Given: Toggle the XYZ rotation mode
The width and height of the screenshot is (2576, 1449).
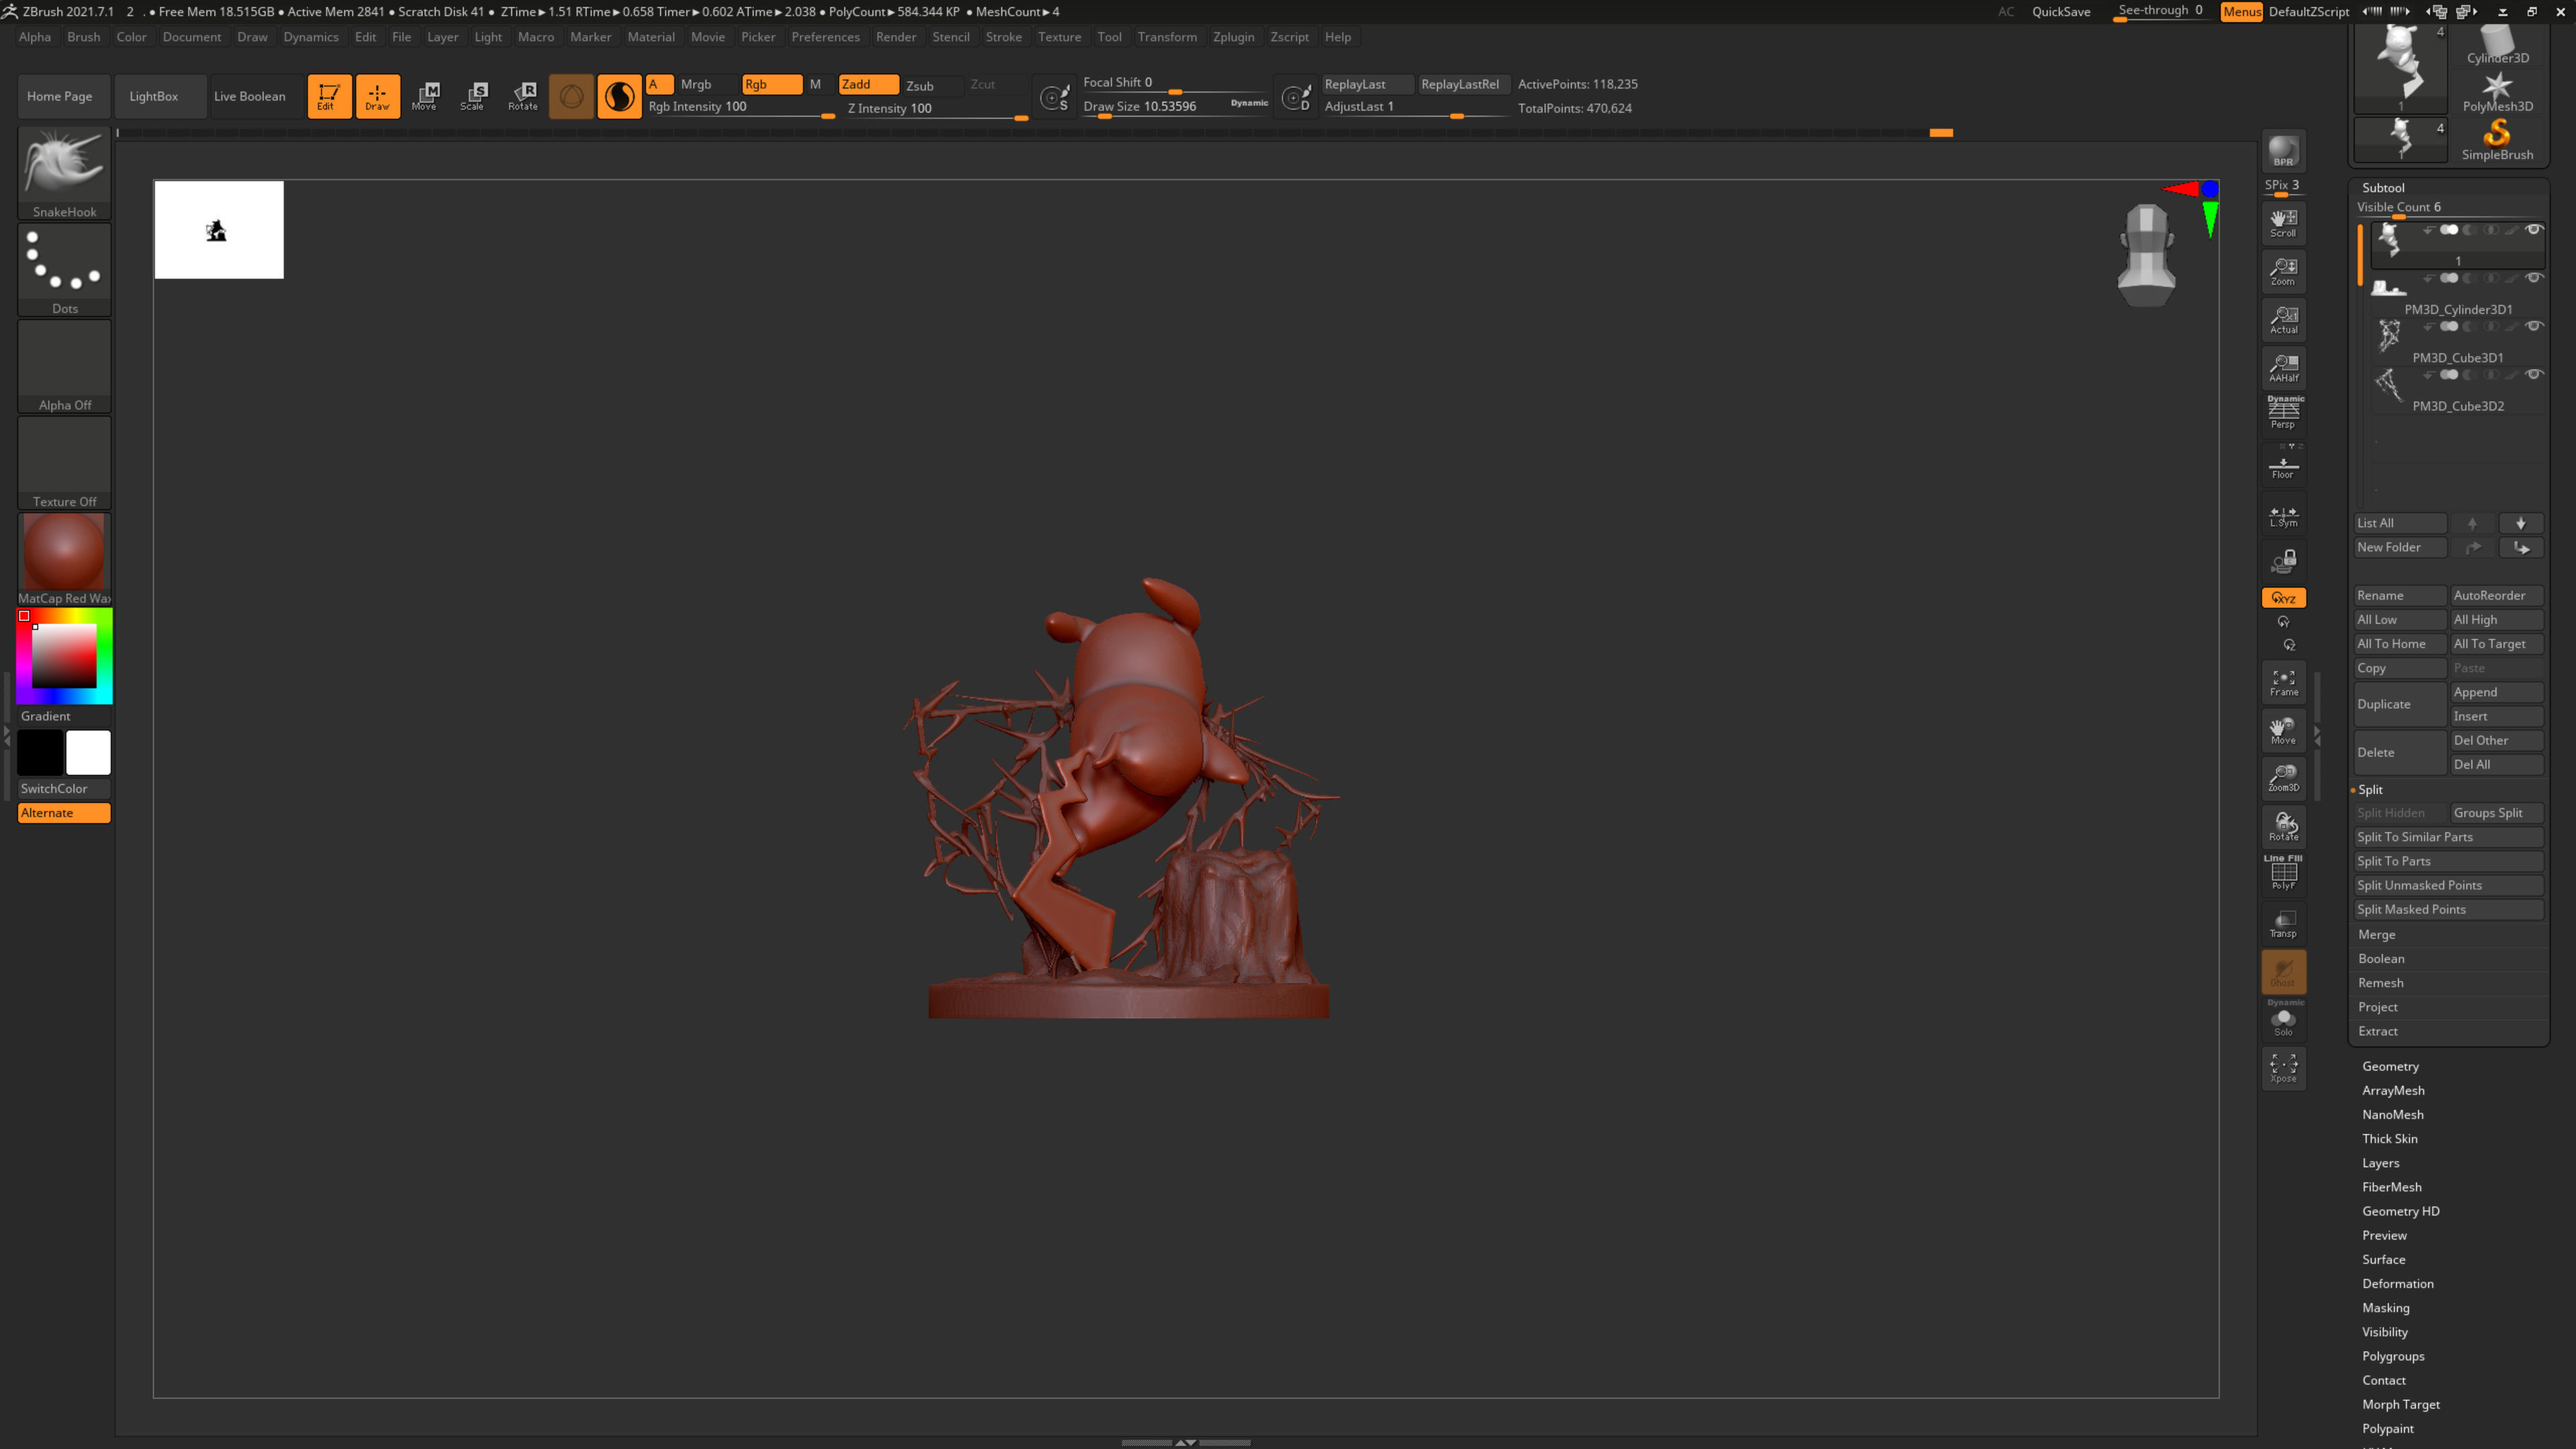Looking at the screenshot, I should tap(2283, 598).
